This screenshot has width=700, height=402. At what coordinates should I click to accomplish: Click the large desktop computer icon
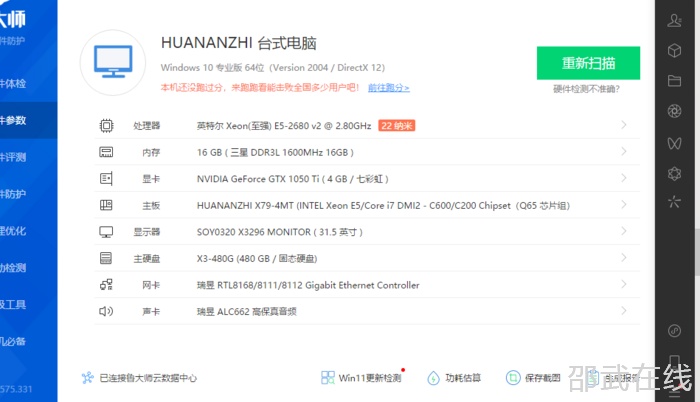(x=113, y=62)
